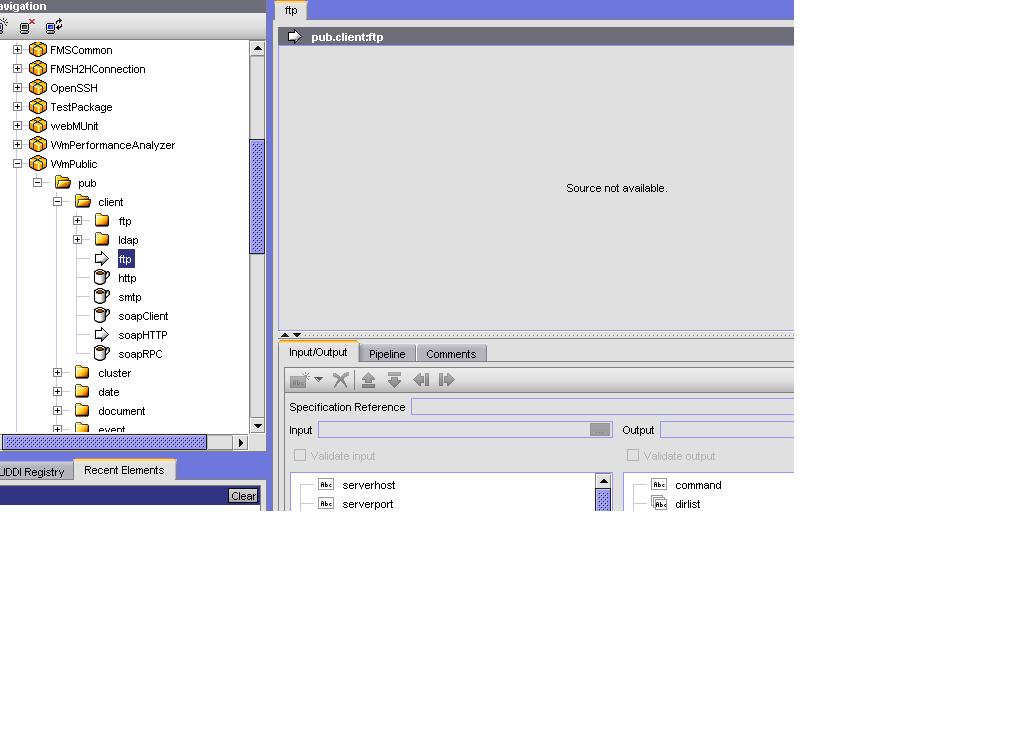1024x742 pixels.
Task: Click the scroll up arrow of navigation tree
Action: tap(257, 48)
